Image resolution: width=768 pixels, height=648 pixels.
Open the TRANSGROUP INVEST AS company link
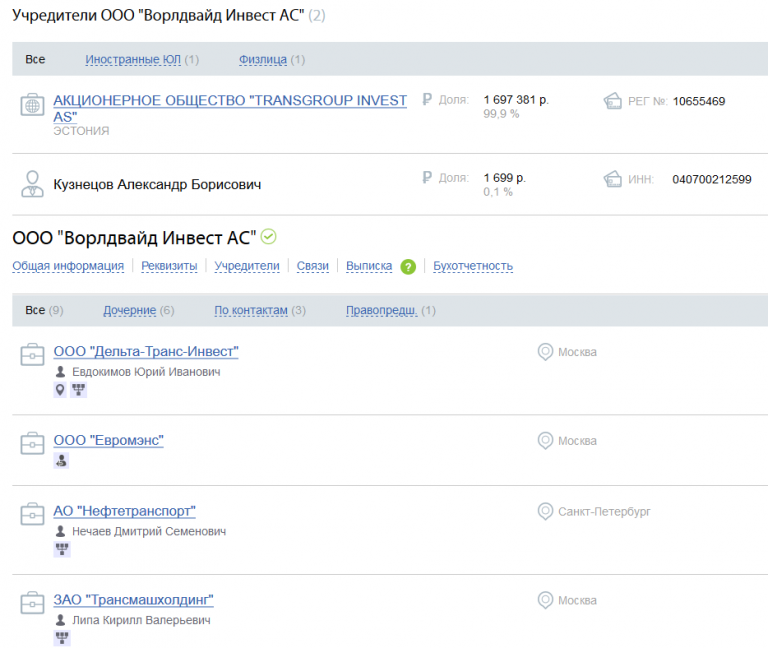point(230,101)
